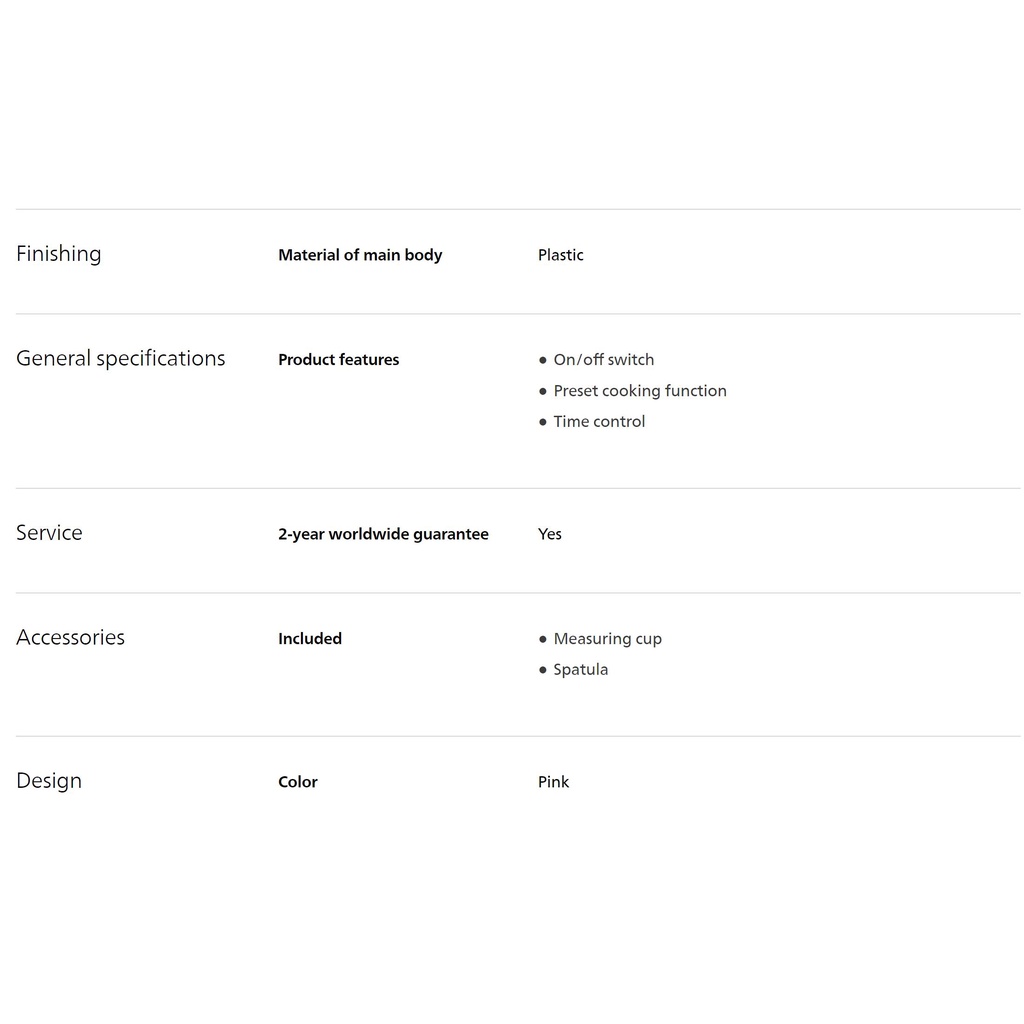Screen dimensions: 1024x1024
Task: Click the 'Pink' color value
Action: (x=553, y=782)
